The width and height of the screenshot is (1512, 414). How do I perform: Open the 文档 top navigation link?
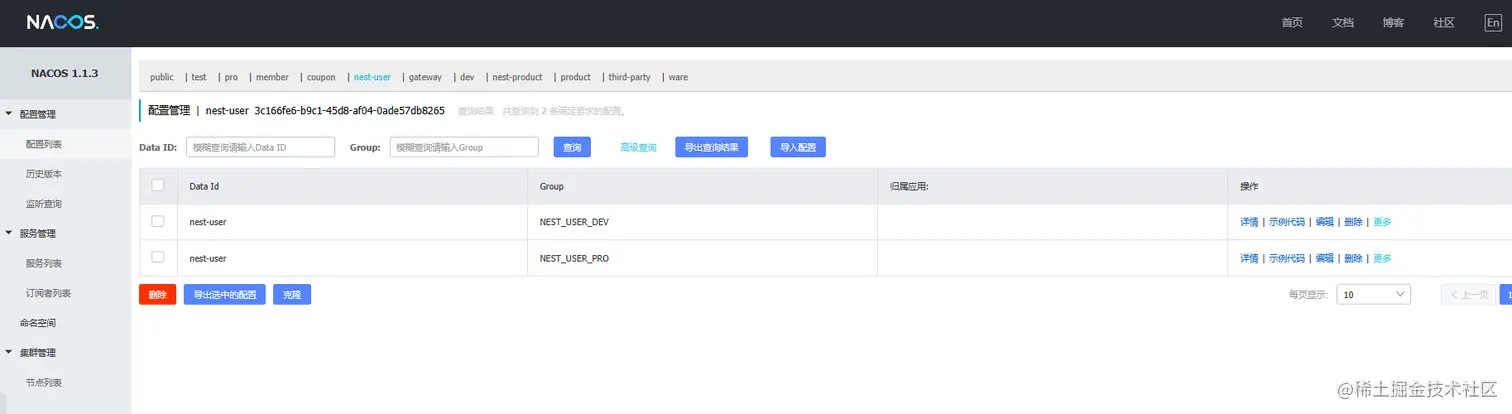tap(1343, 23)
